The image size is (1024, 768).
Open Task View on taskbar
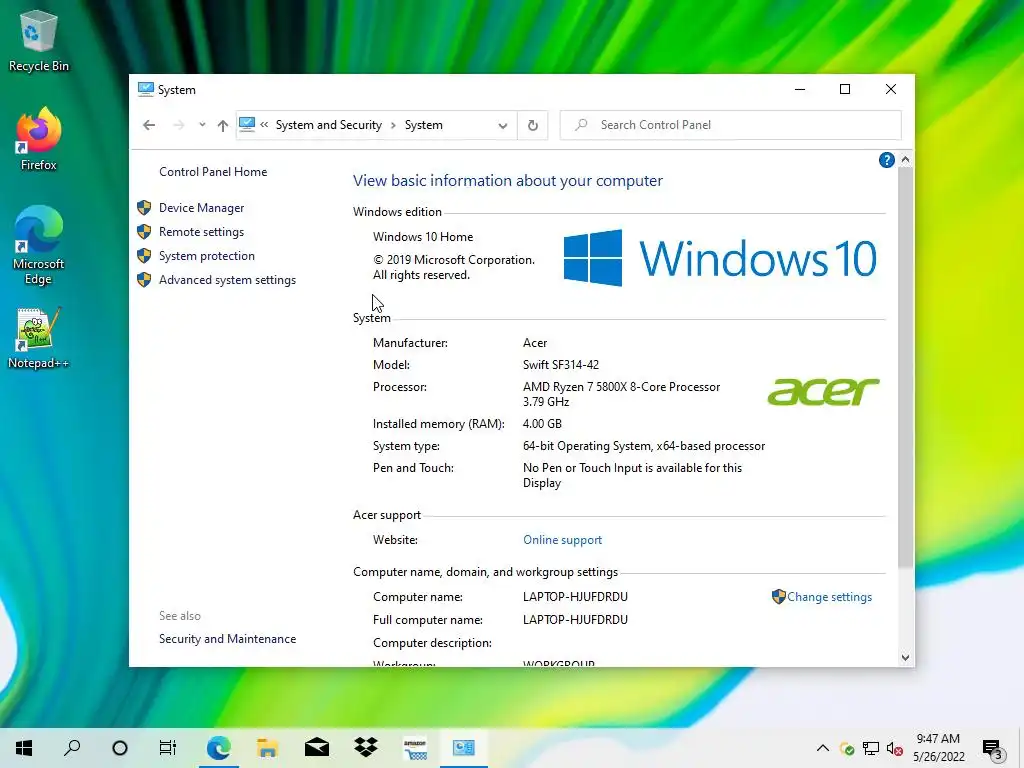click(x=168, y=748)
